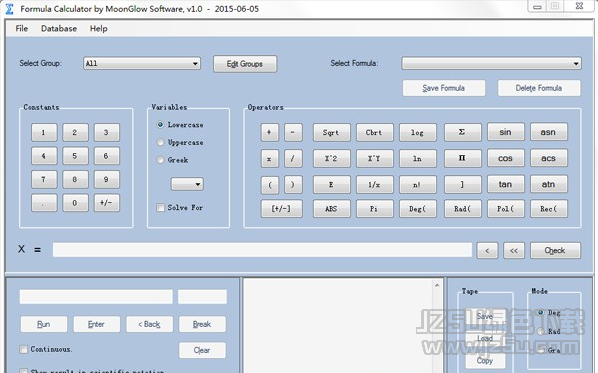The width and height of the screenshot is (598, 373).
Task: Insert the sin function
Action: [505, 132]
